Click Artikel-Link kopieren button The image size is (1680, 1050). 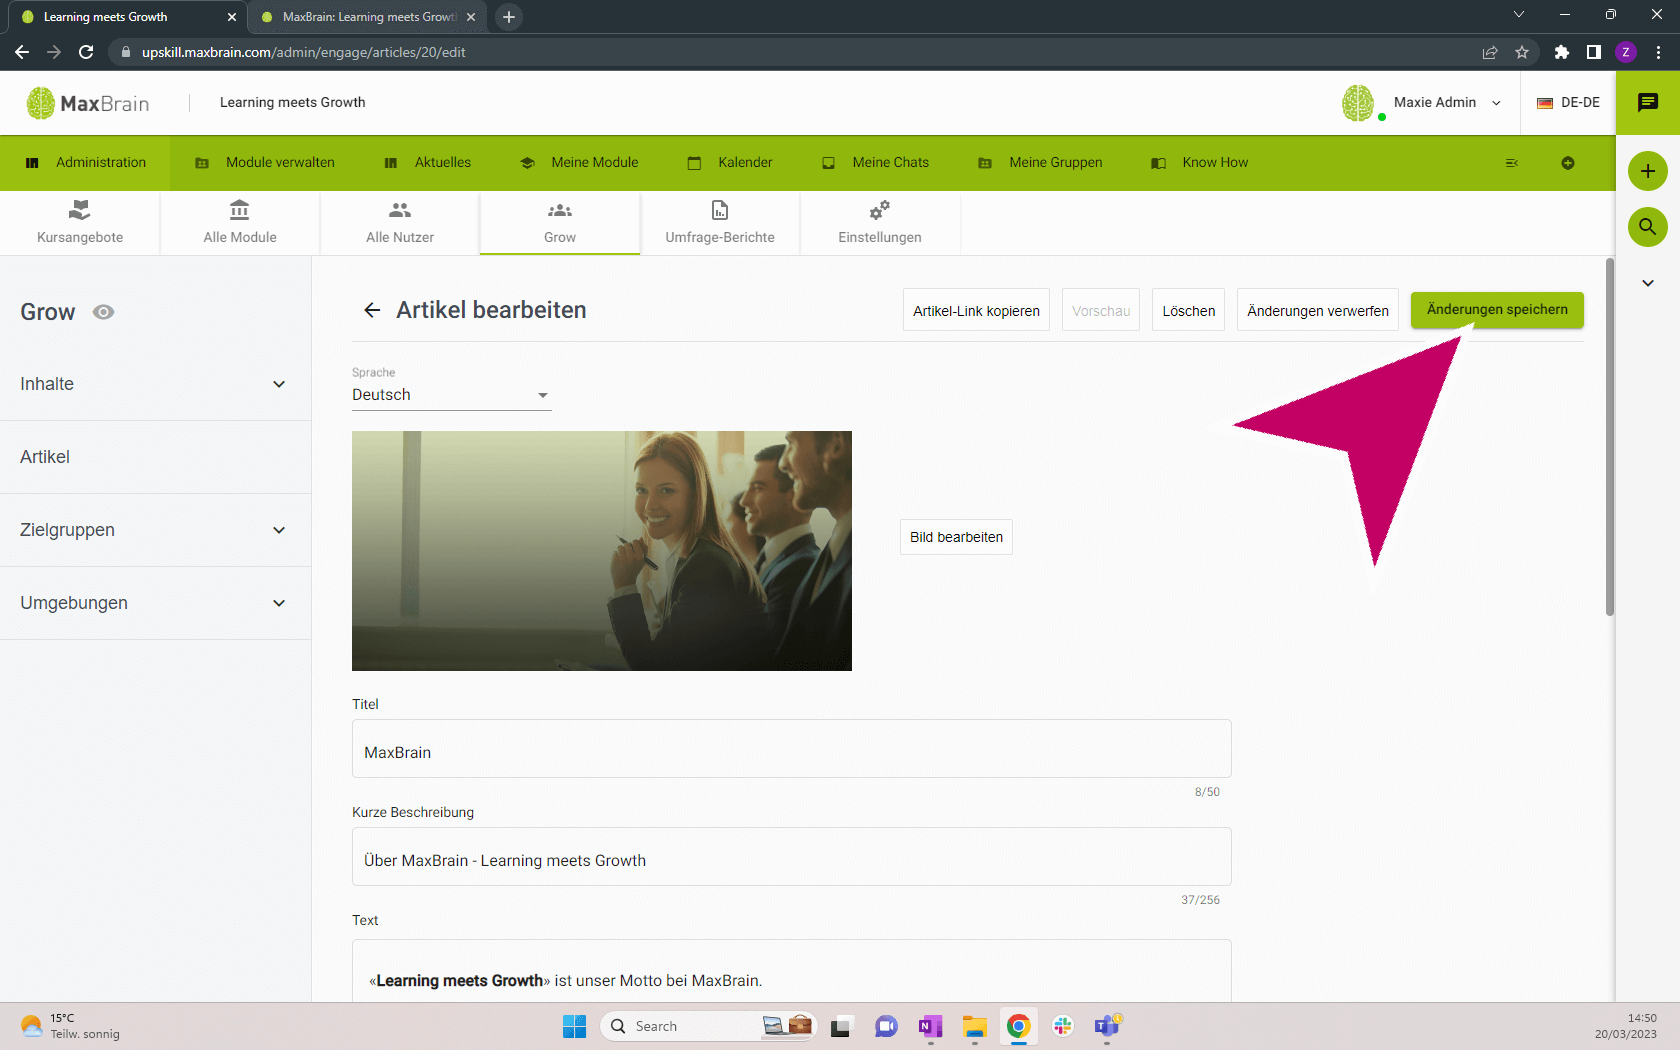[x=976, y=310]
